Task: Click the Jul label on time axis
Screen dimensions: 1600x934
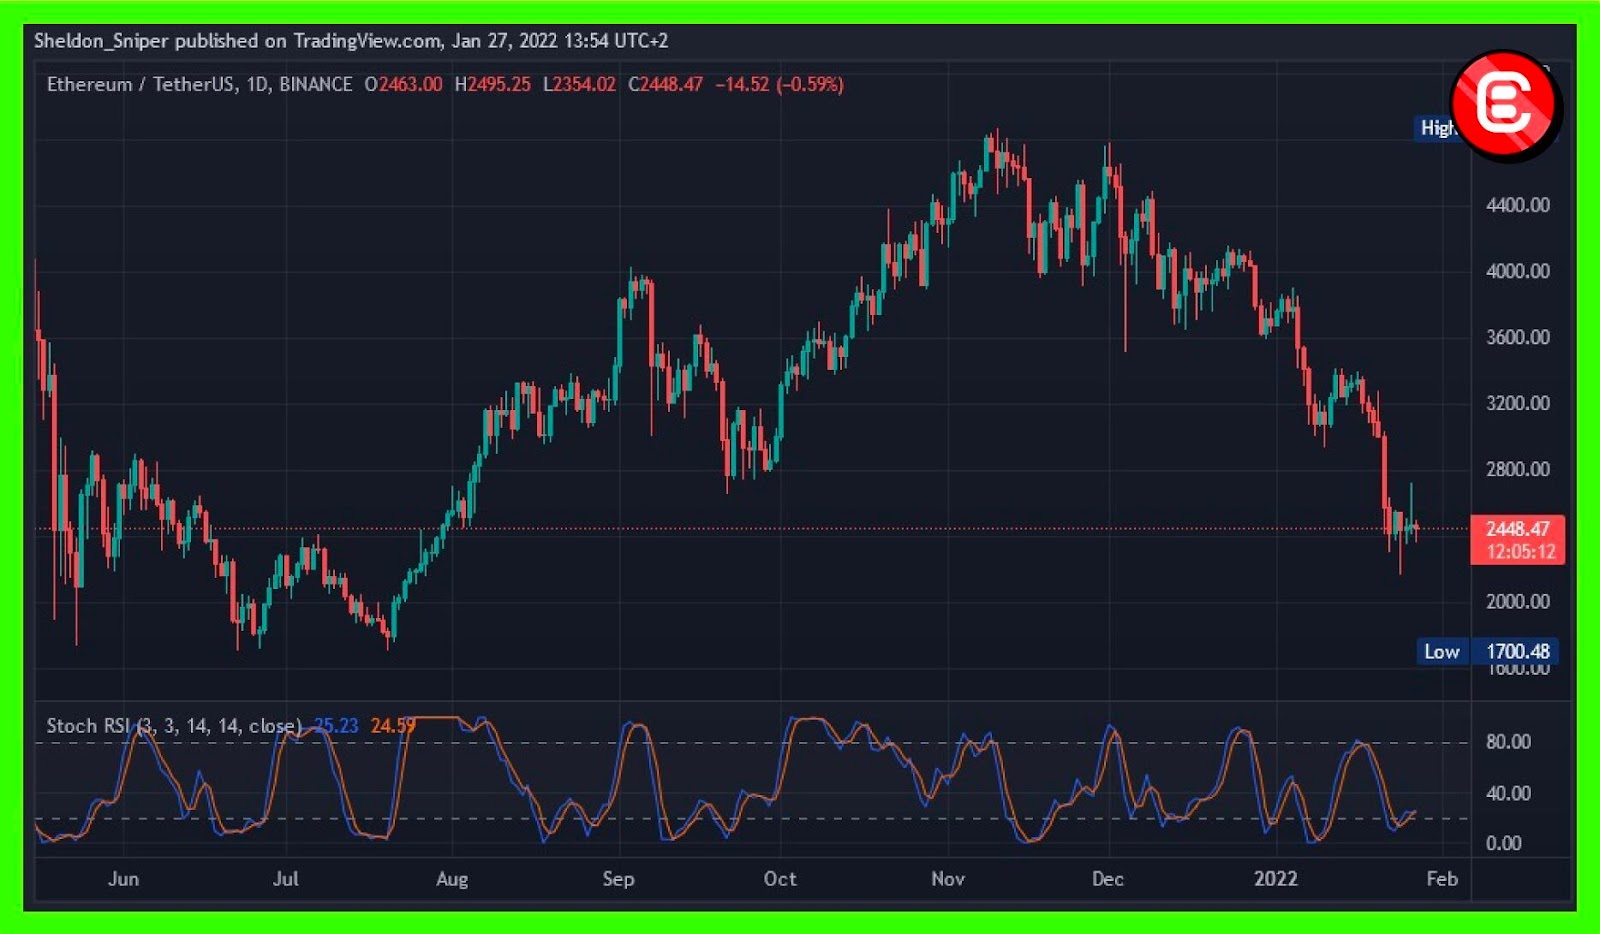Action: (286, 879)
